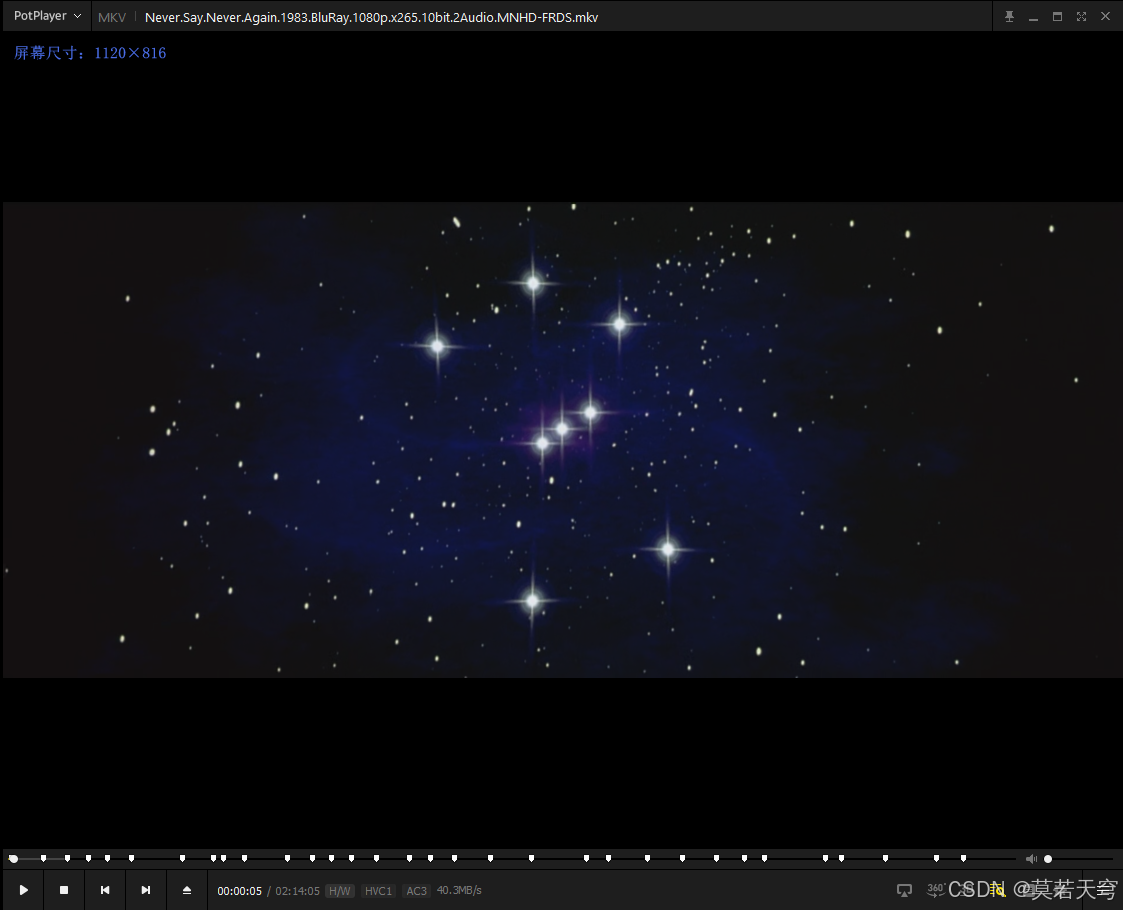Click the 40.3MB/s bitrate readout

459,890
